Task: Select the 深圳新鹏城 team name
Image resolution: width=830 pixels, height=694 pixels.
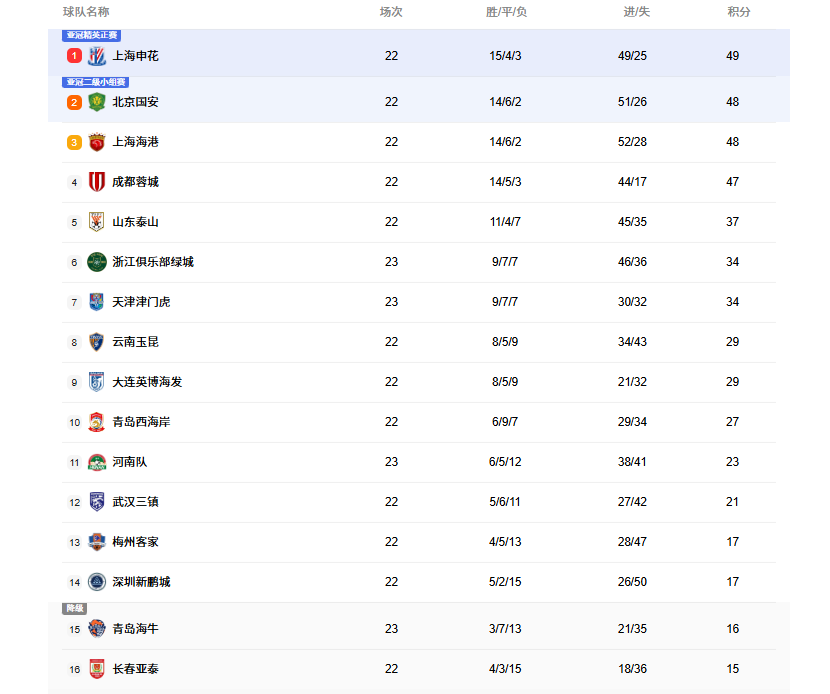Action: coord(141,582)
